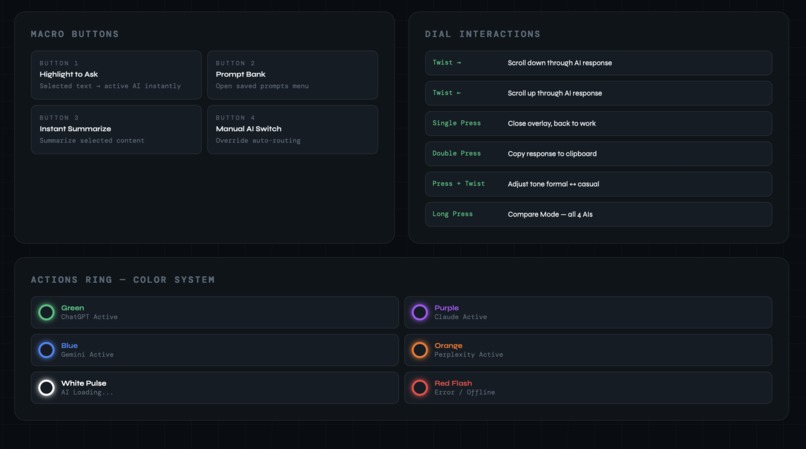Image resolution: width=806 pixels, height=449 pixels.
Task: Click the 'AI Loading...' caption
Action: [x=86, y=392]
